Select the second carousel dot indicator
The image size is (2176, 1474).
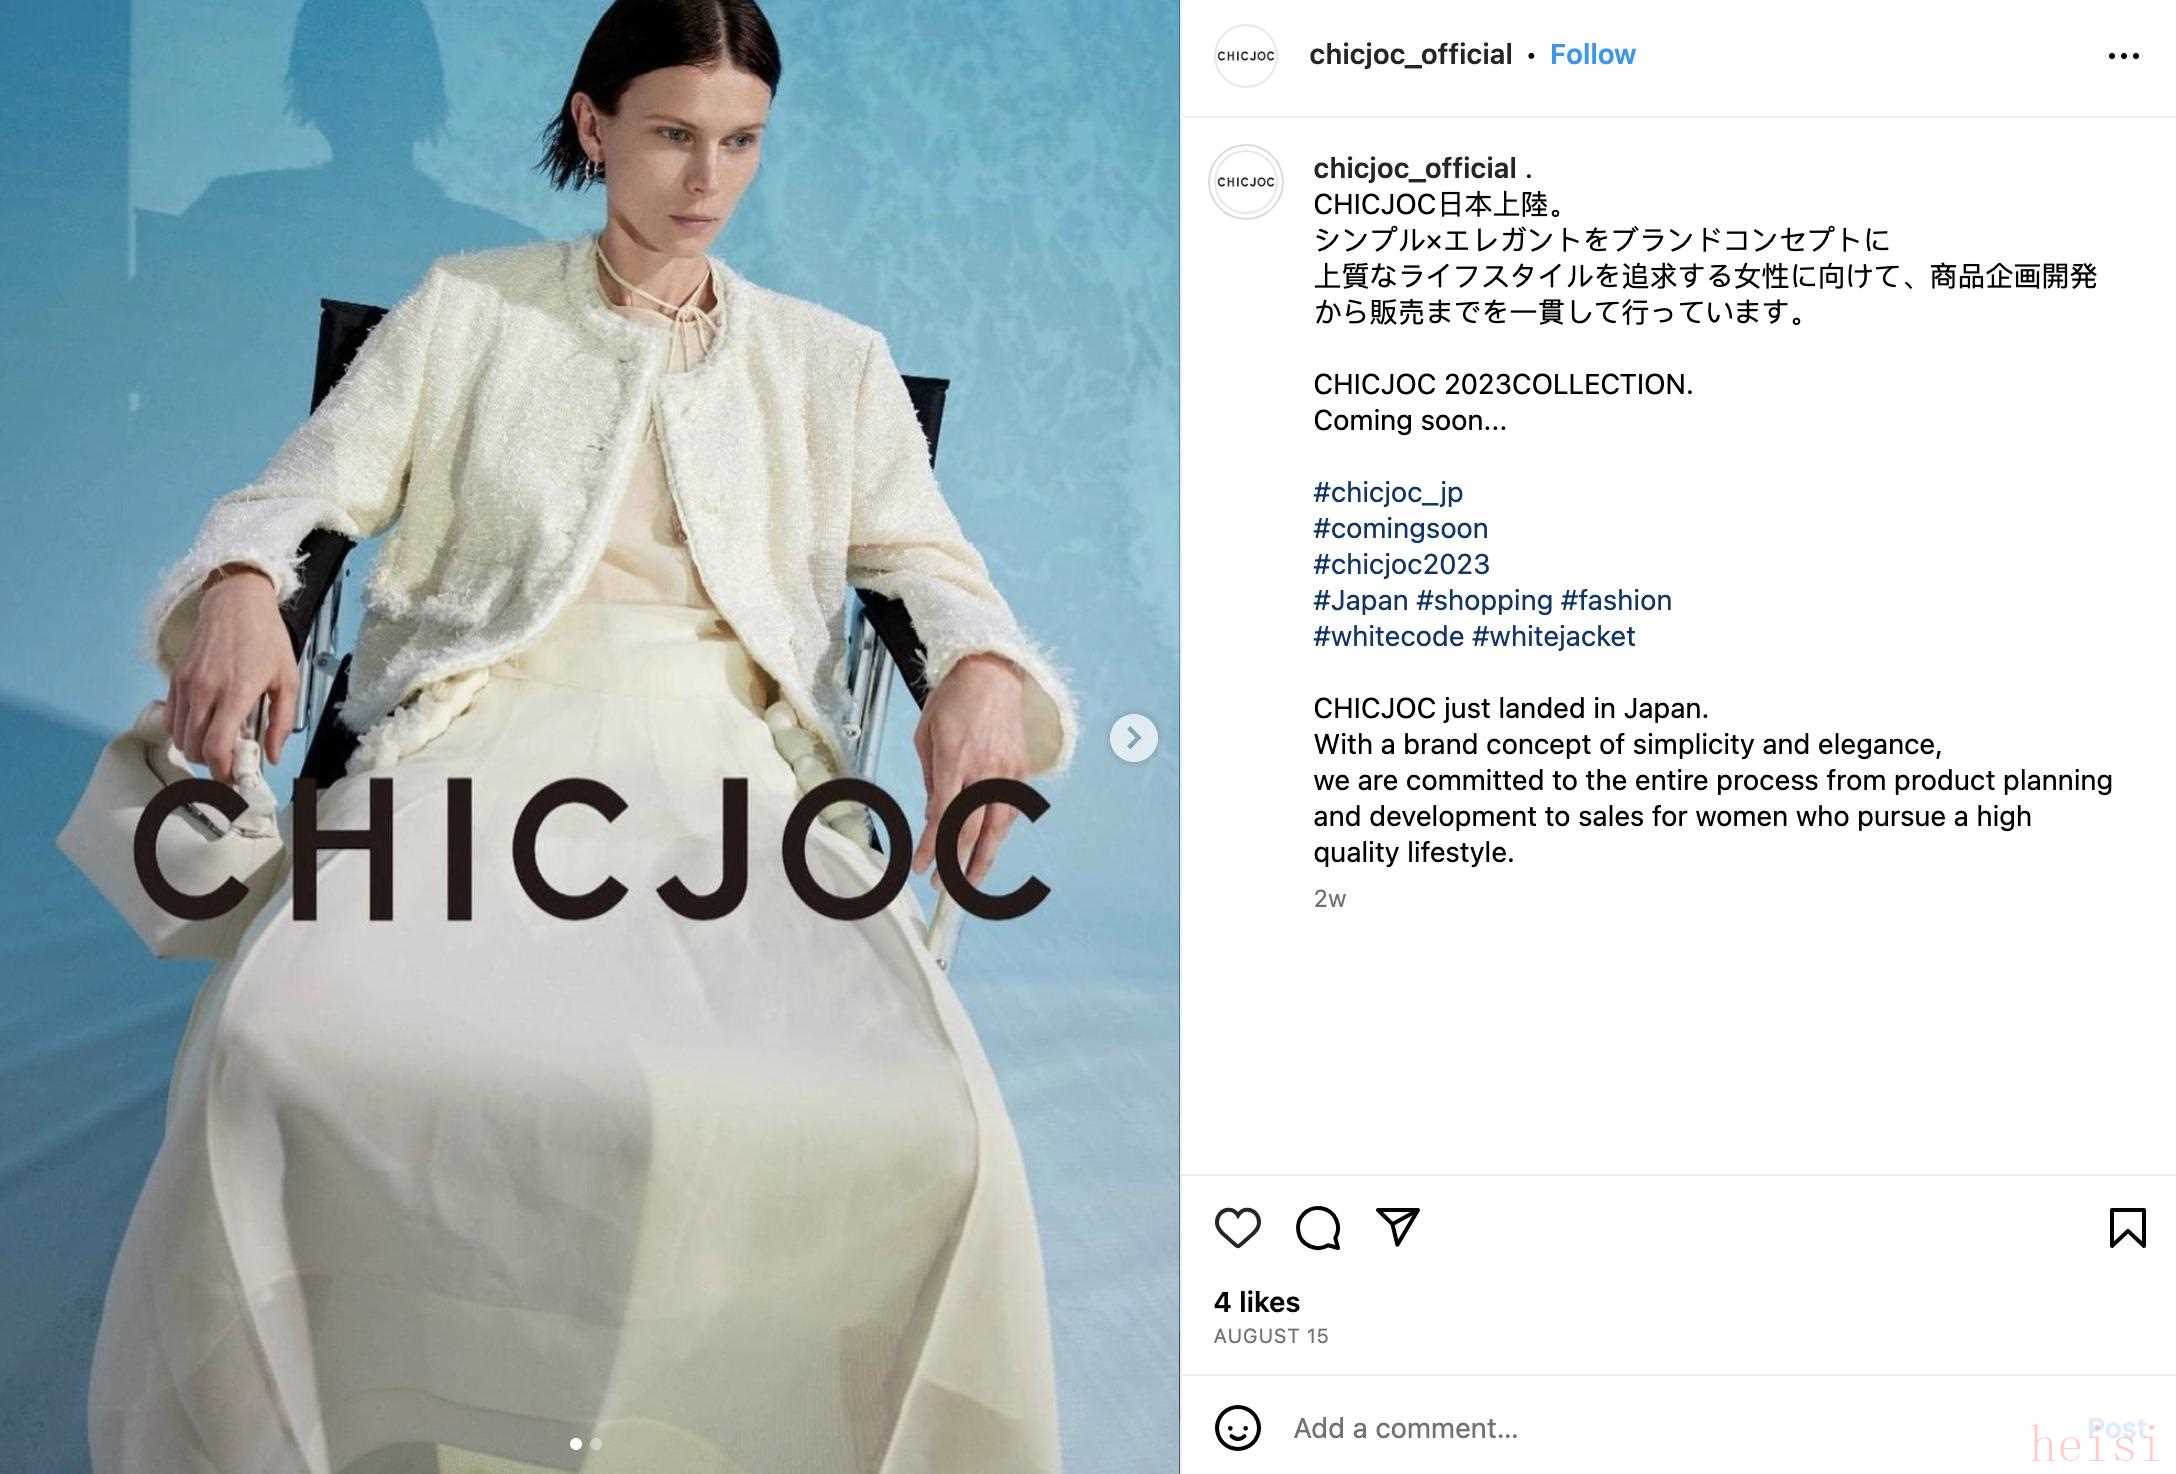(x=596, y=1444)
